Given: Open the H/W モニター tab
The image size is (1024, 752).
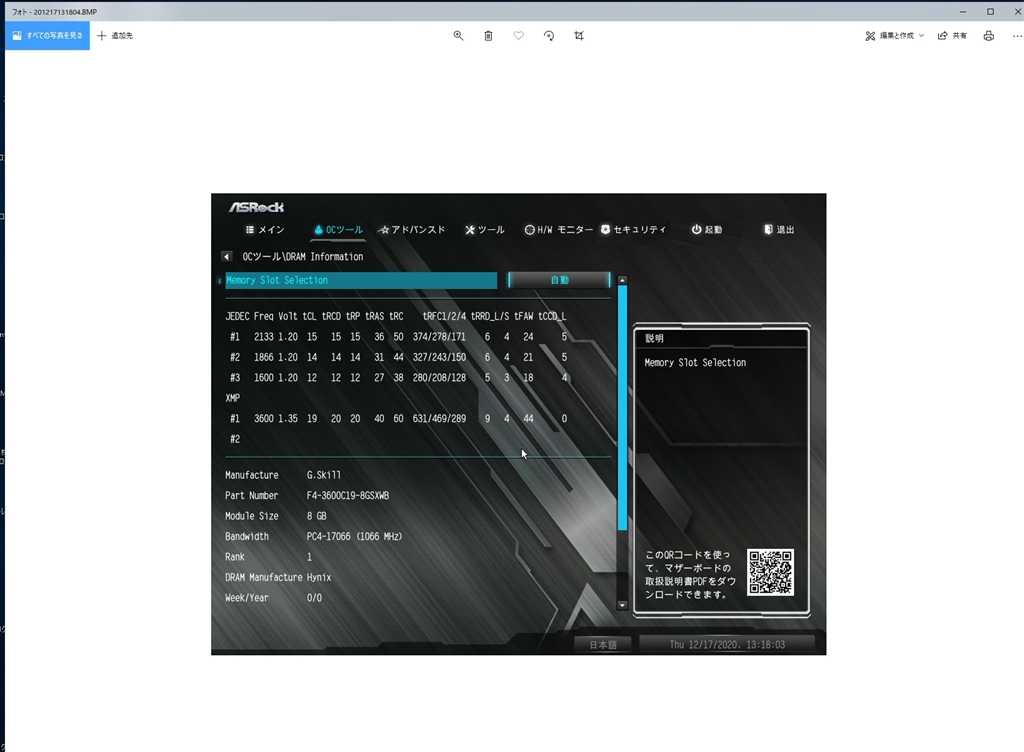Looking at the screenshot, I should pyautogui.click(x=558, y=230).
